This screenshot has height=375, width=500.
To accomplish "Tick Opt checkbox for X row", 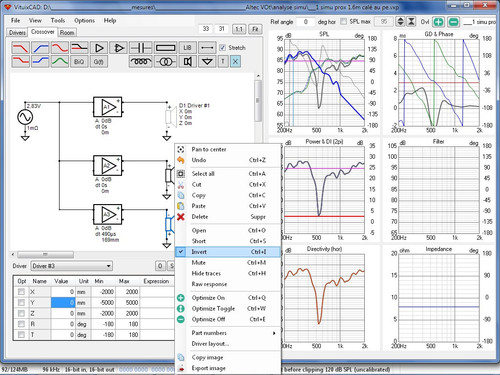I will (21, 292).
